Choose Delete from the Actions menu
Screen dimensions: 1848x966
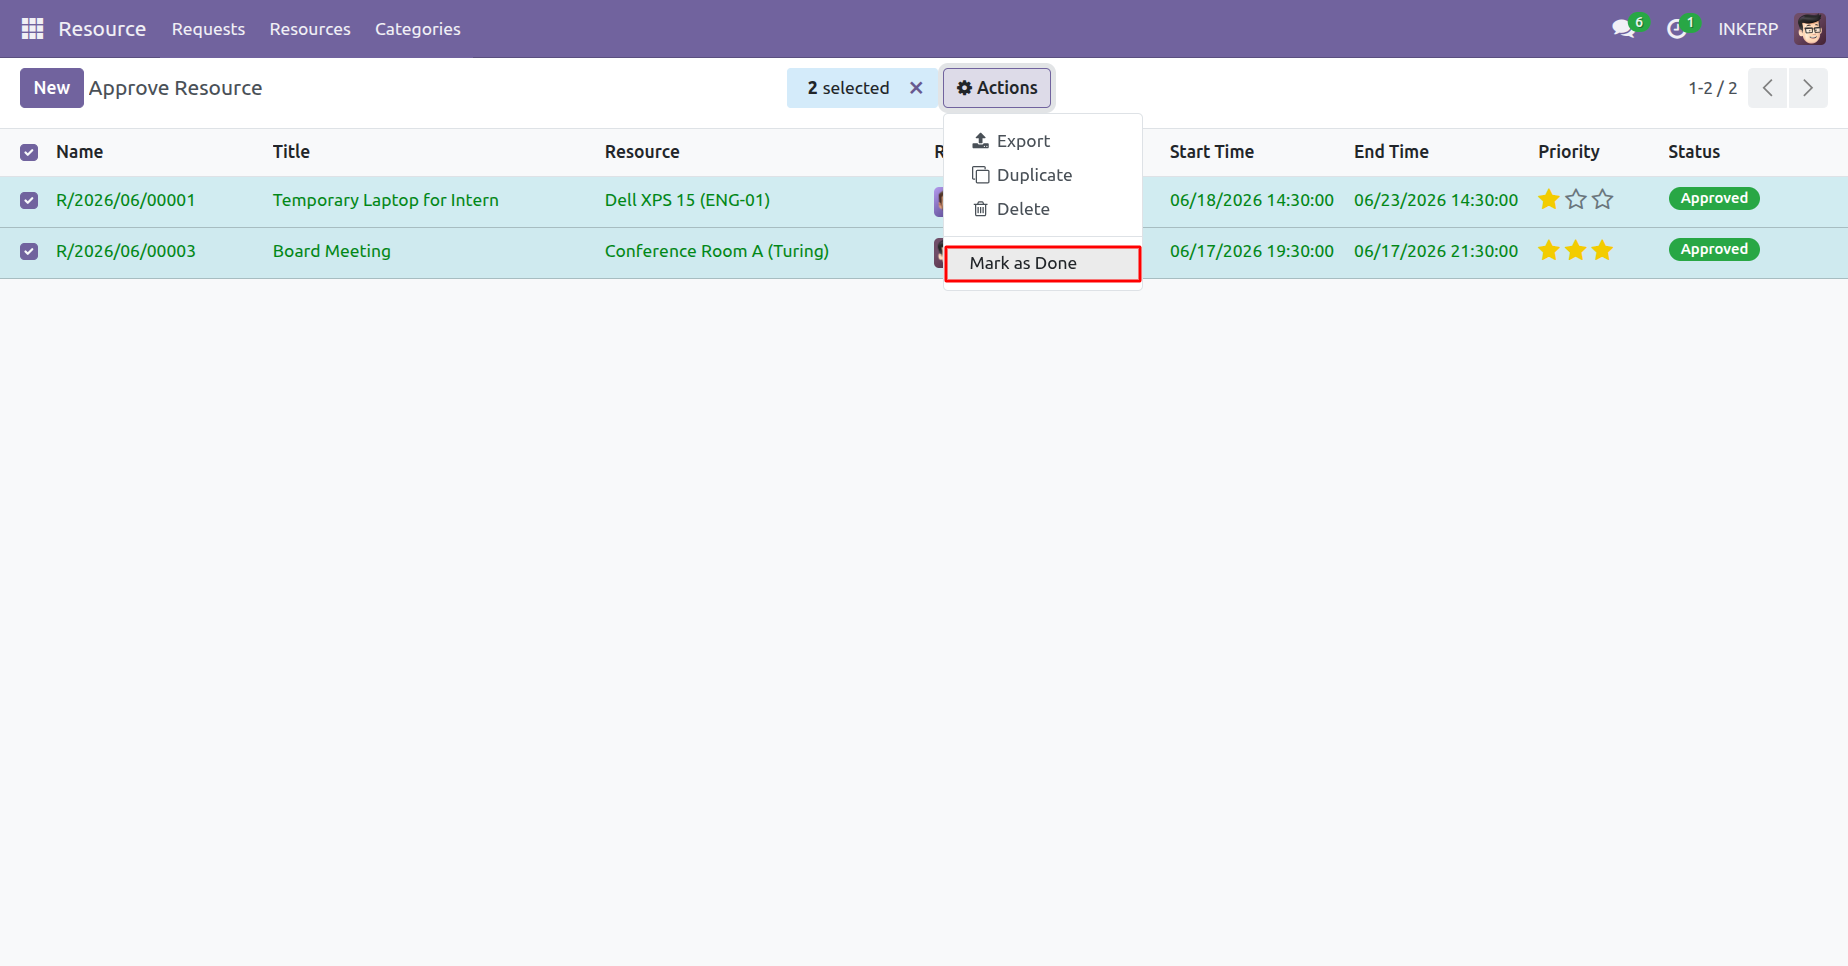(1043, 209)
